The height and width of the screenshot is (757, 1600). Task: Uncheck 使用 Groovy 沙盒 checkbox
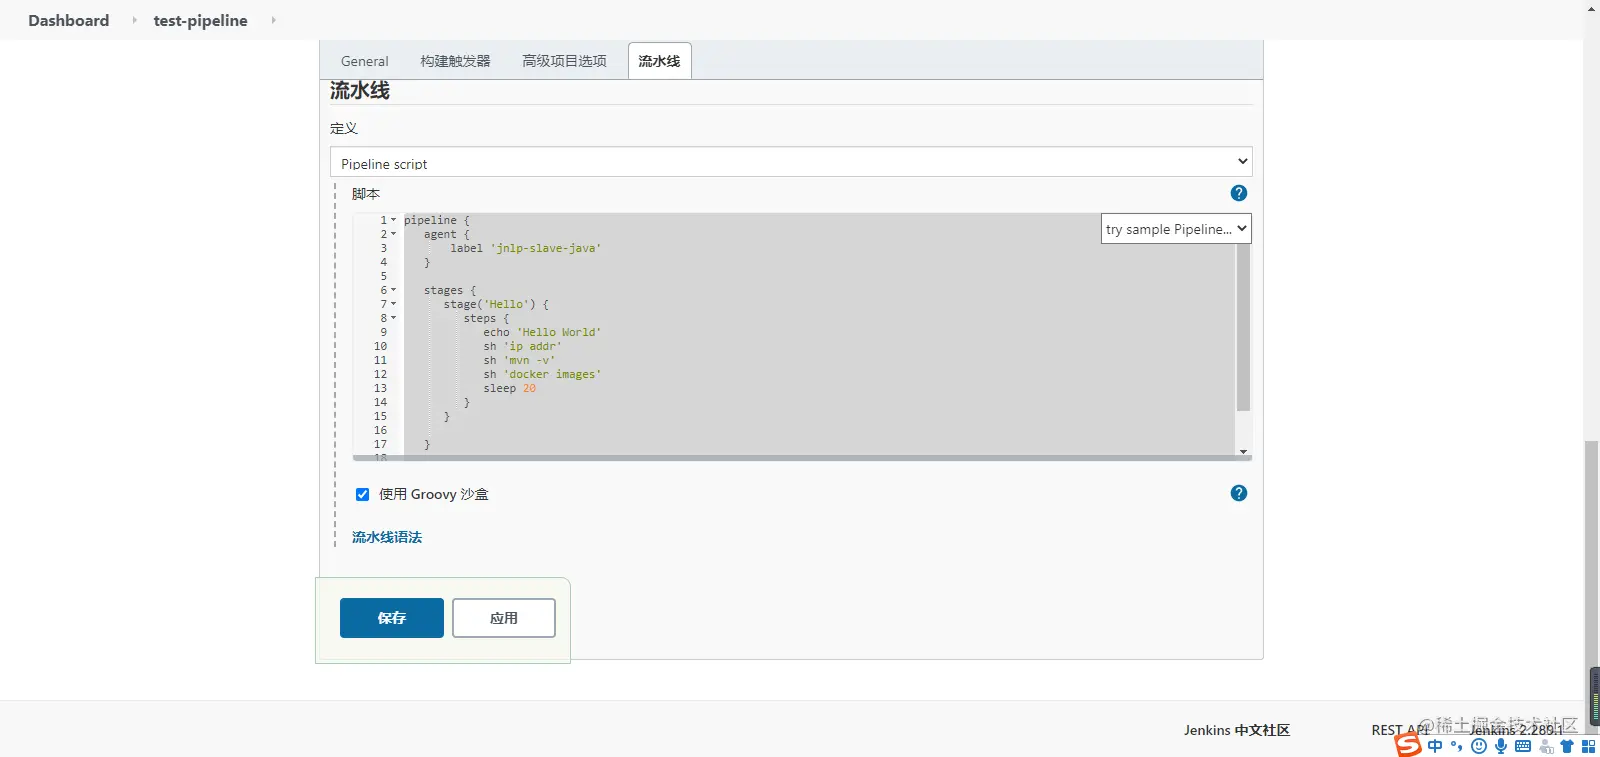point(362,494)
